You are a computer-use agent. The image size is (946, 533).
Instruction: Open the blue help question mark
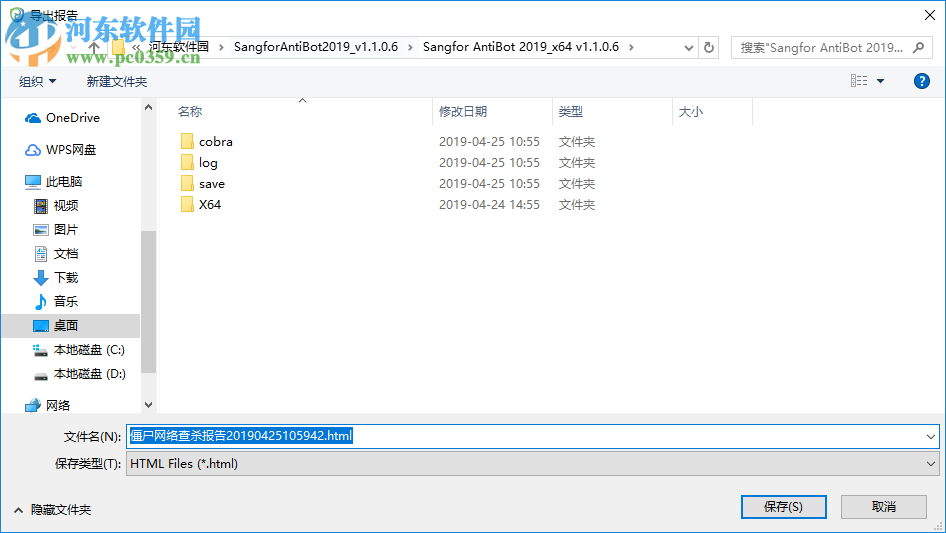921,81
